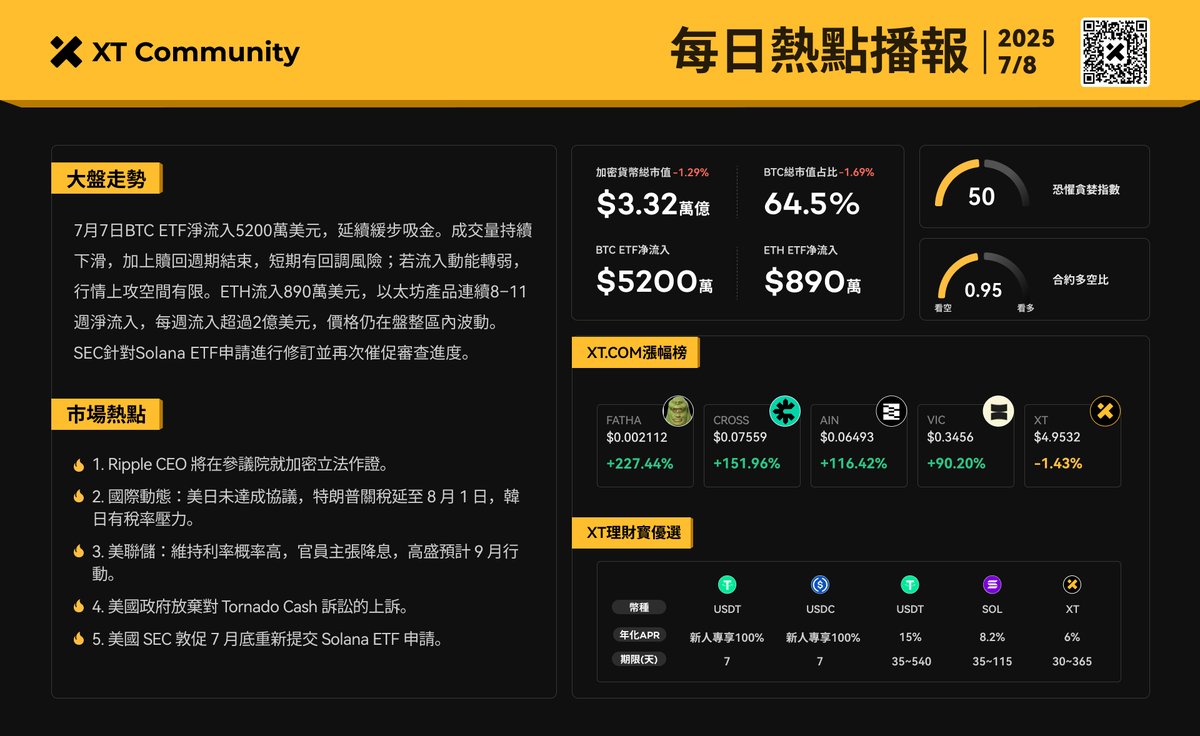Click the 合約多空比 label

pyautogui.click(x=1080, y=280)
